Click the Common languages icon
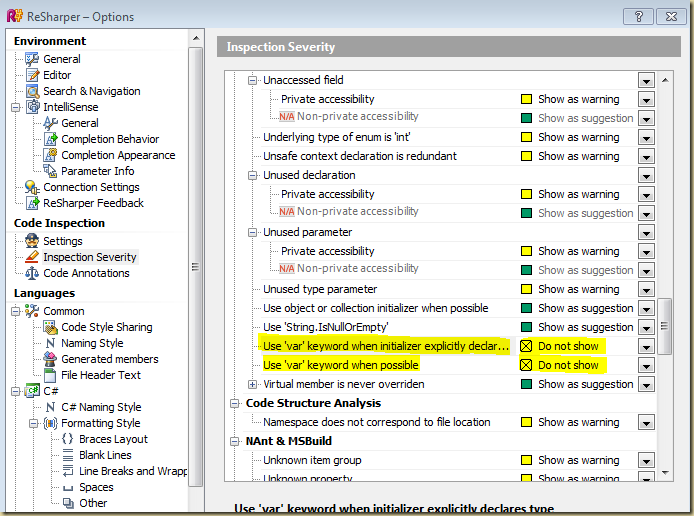Viewport: 694px width, 516px height. click(32, 311)
